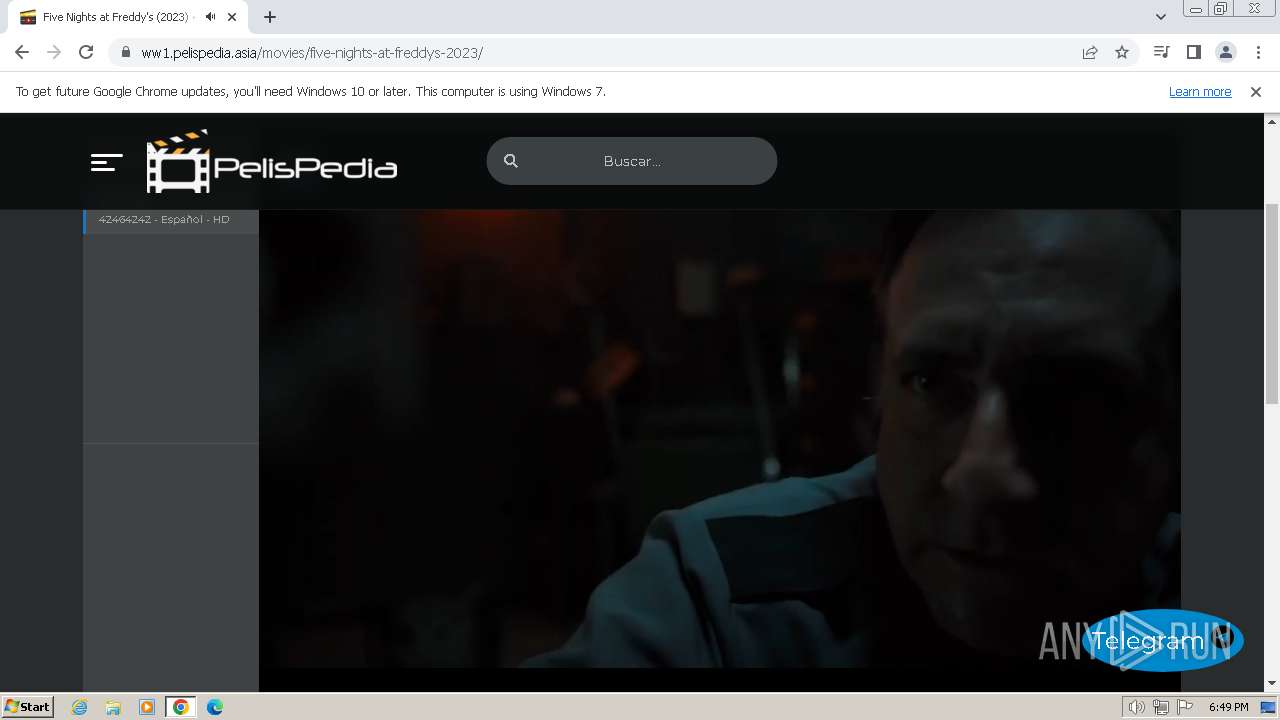The image size is (1280, 720).
Task: Open media control icon in toolbar
Action: pos(1161,53)
